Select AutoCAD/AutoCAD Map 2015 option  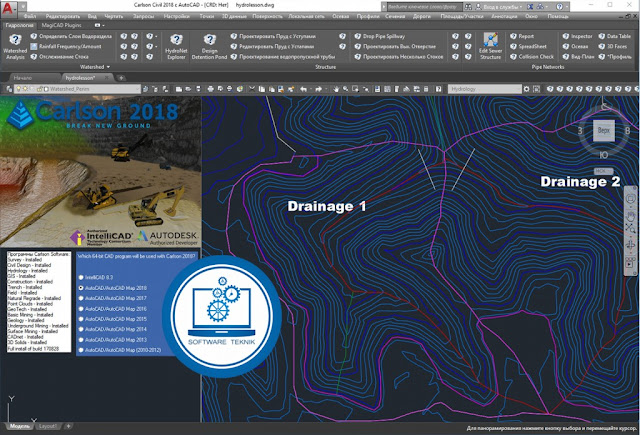click(x=81, y=319)
